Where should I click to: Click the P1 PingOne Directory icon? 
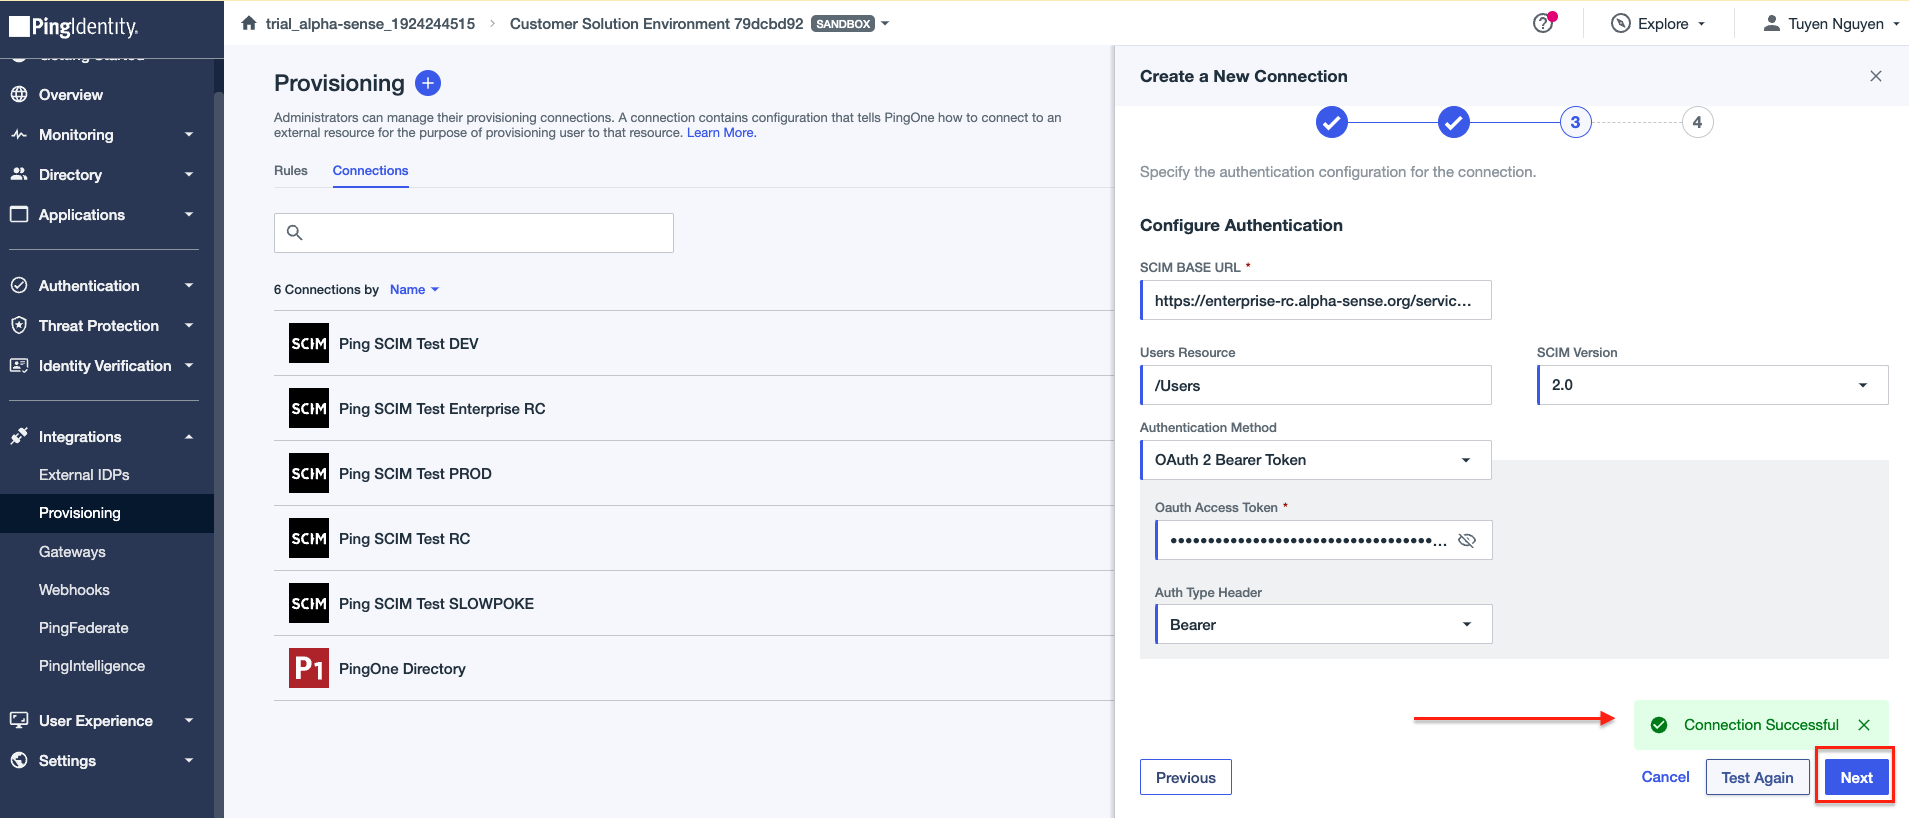pos(309,668)
